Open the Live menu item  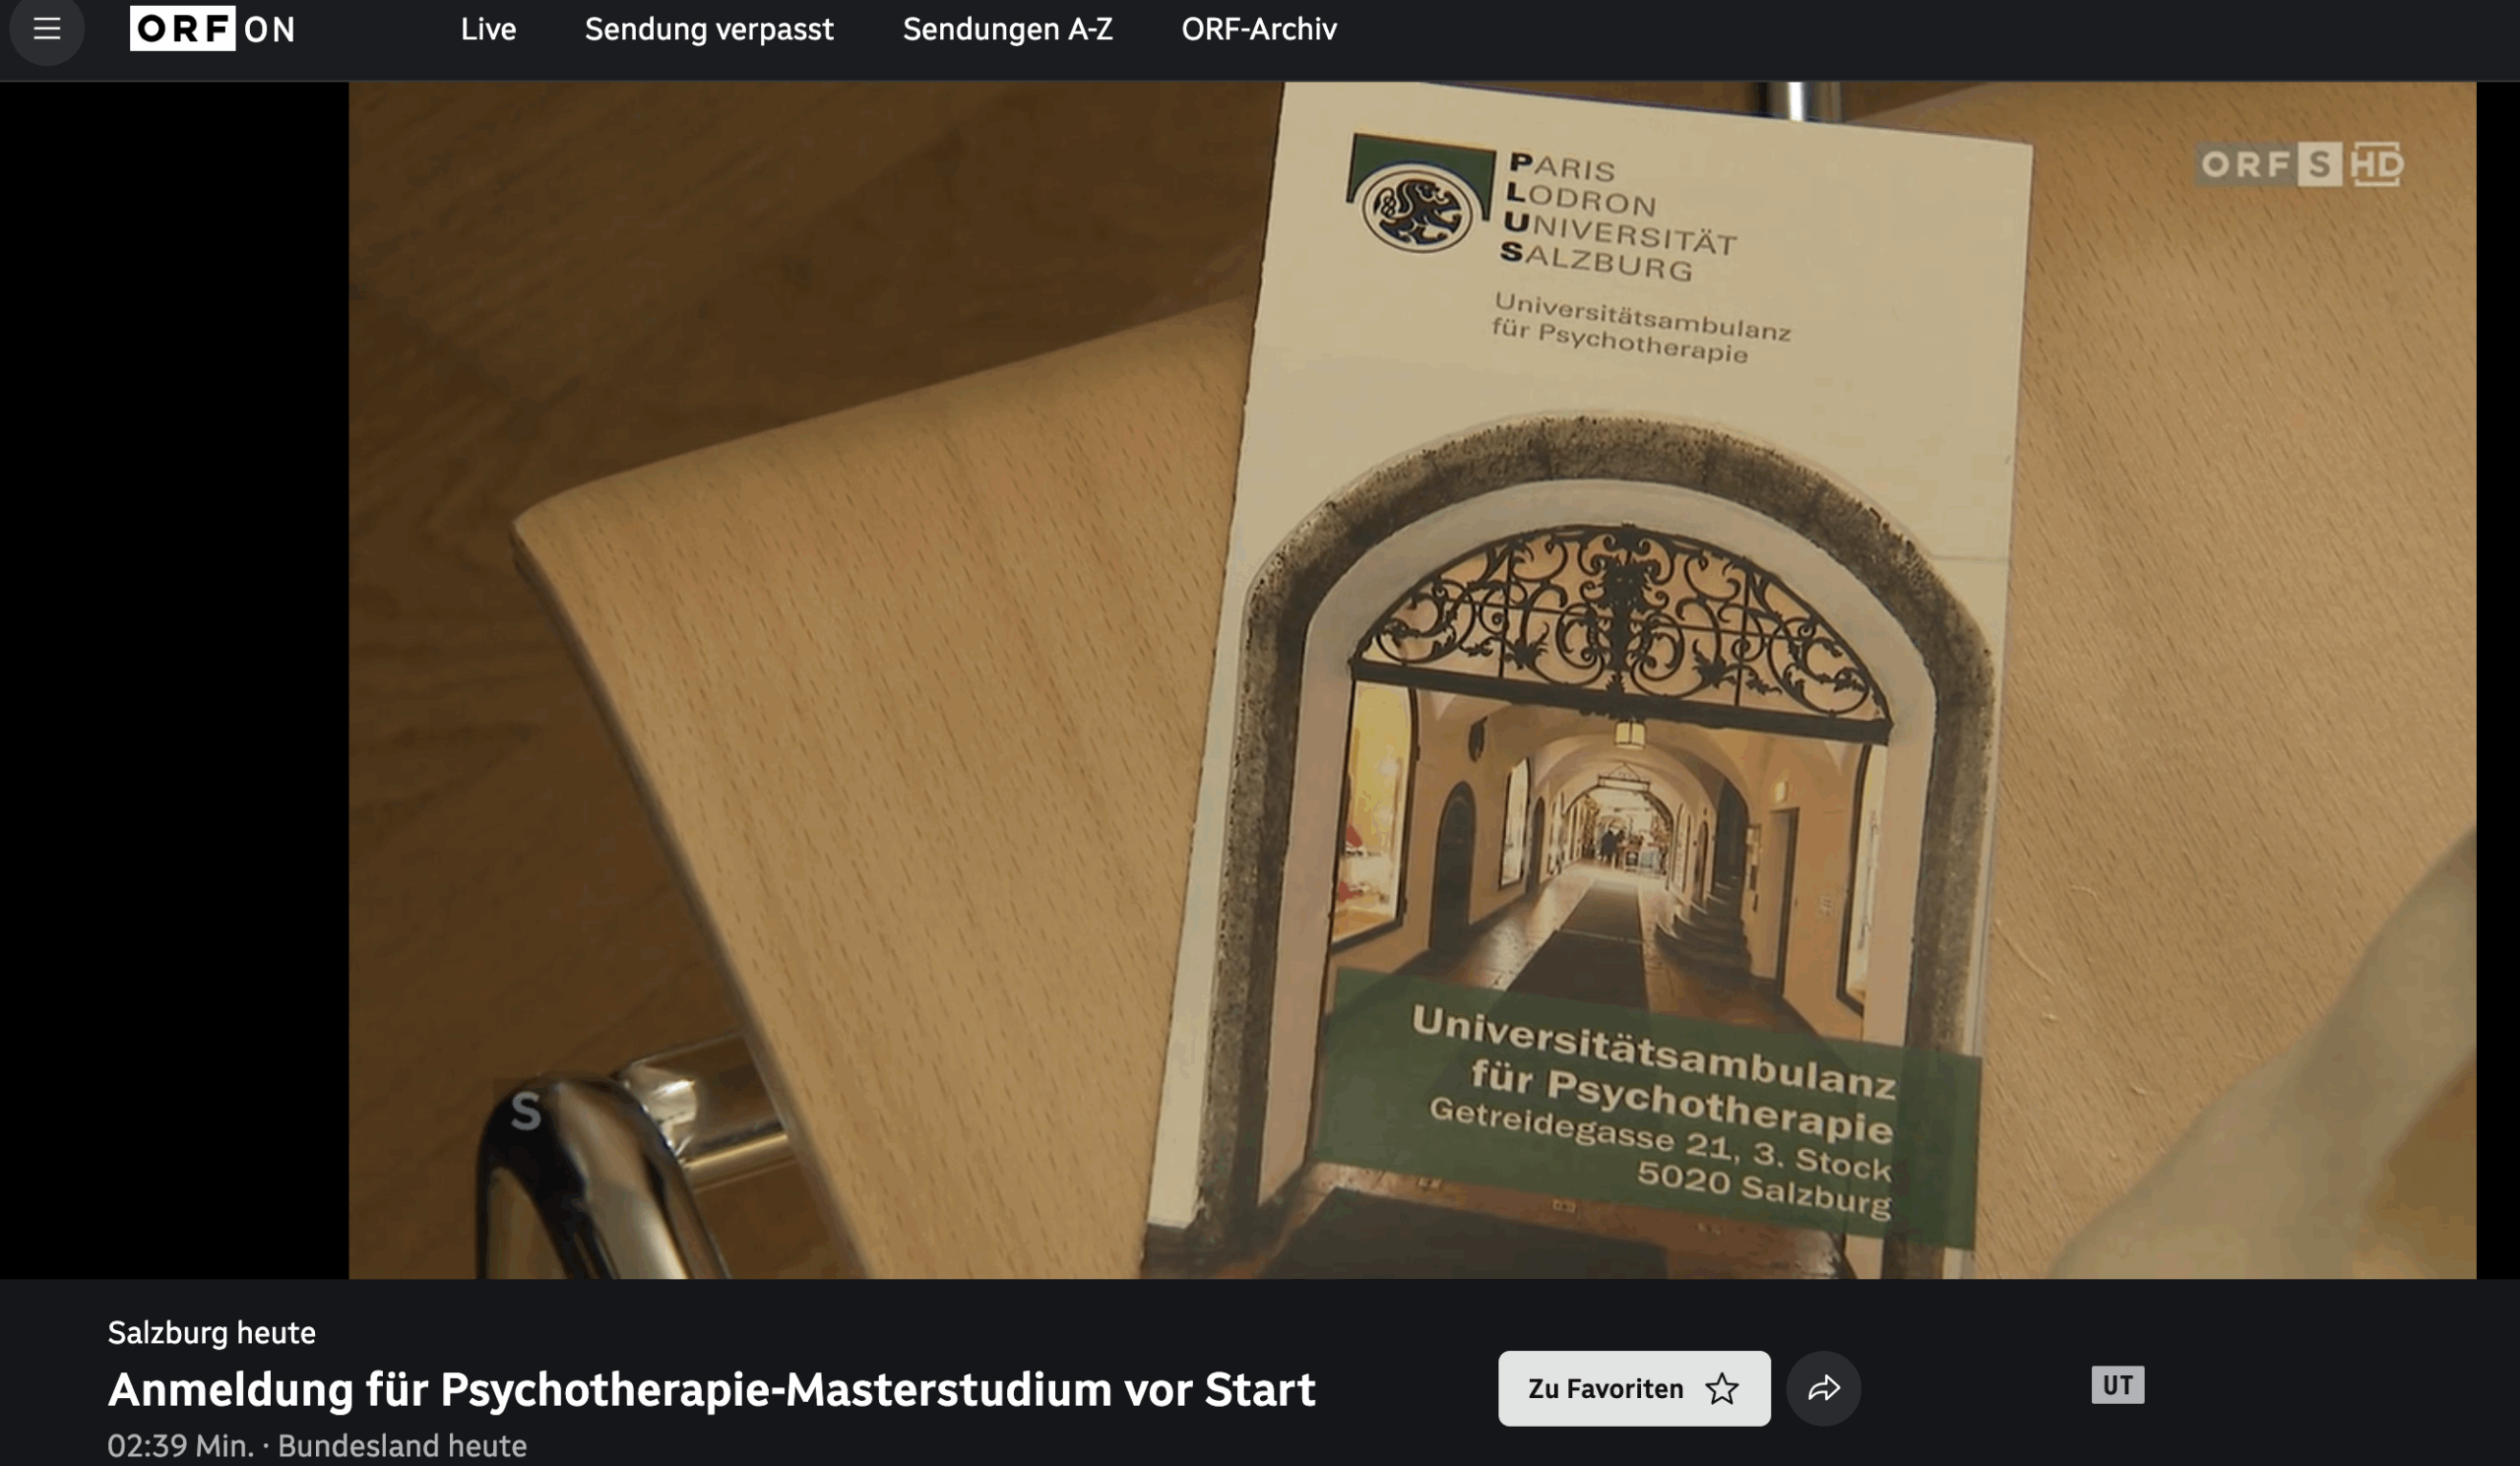(488, 30)
